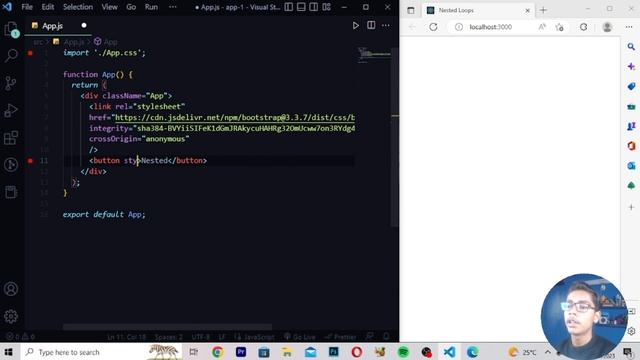Image resolution: width=640 pixels, height=360 pixels.
Task: View site information icon in address bar
Action: [x=459, y=27]
